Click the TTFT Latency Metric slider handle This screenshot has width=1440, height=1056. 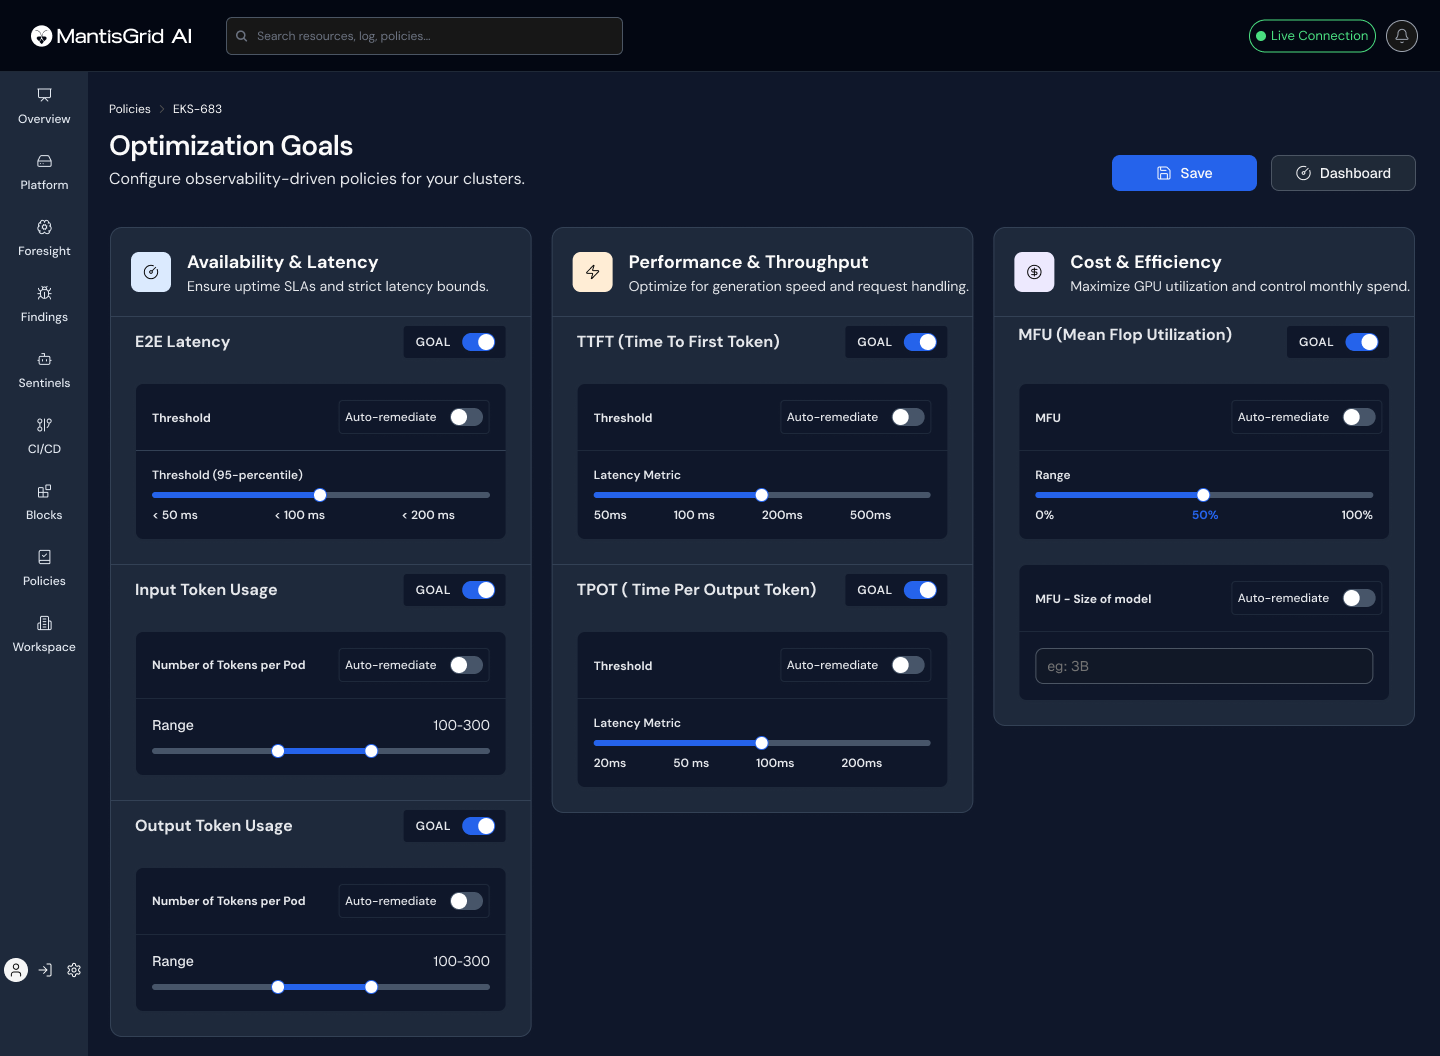(762, 495)
